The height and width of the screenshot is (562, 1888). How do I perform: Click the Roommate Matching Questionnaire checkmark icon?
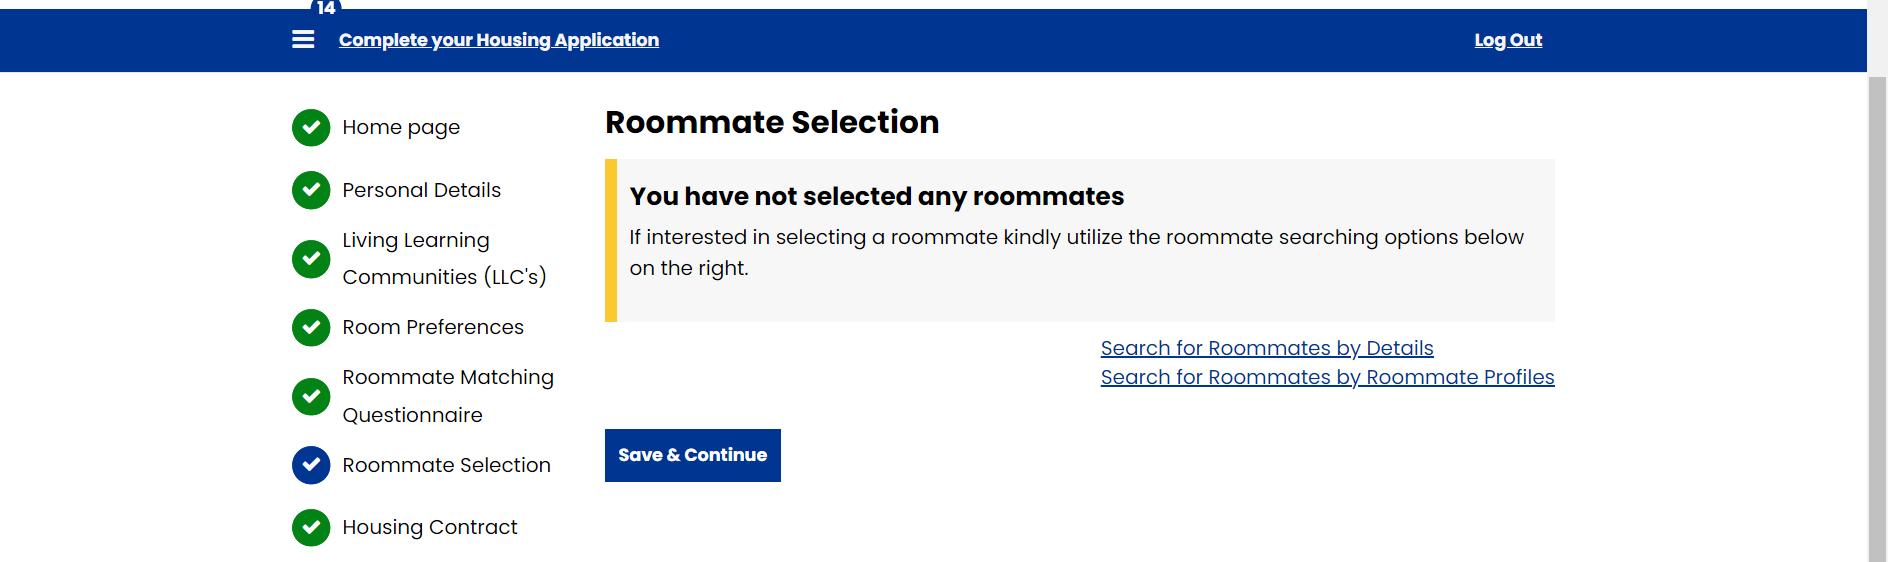coord(311,396)
